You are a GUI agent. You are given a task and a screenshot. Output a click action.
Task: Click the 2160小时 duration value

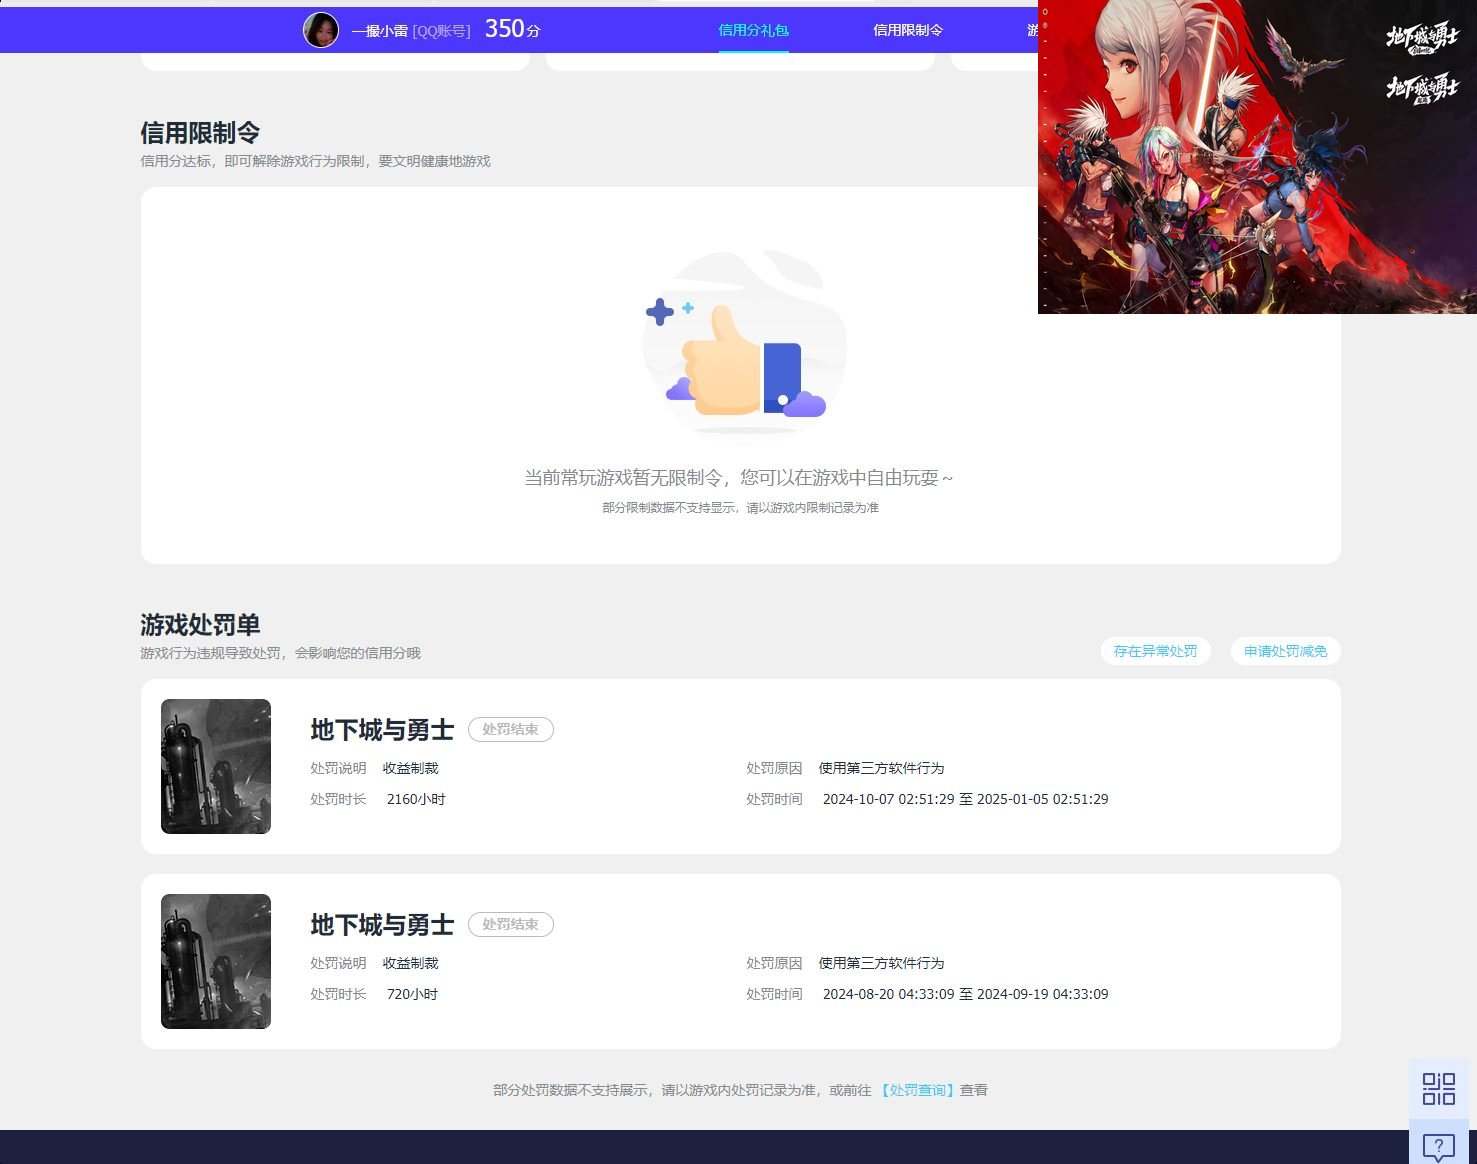point(416,799)
